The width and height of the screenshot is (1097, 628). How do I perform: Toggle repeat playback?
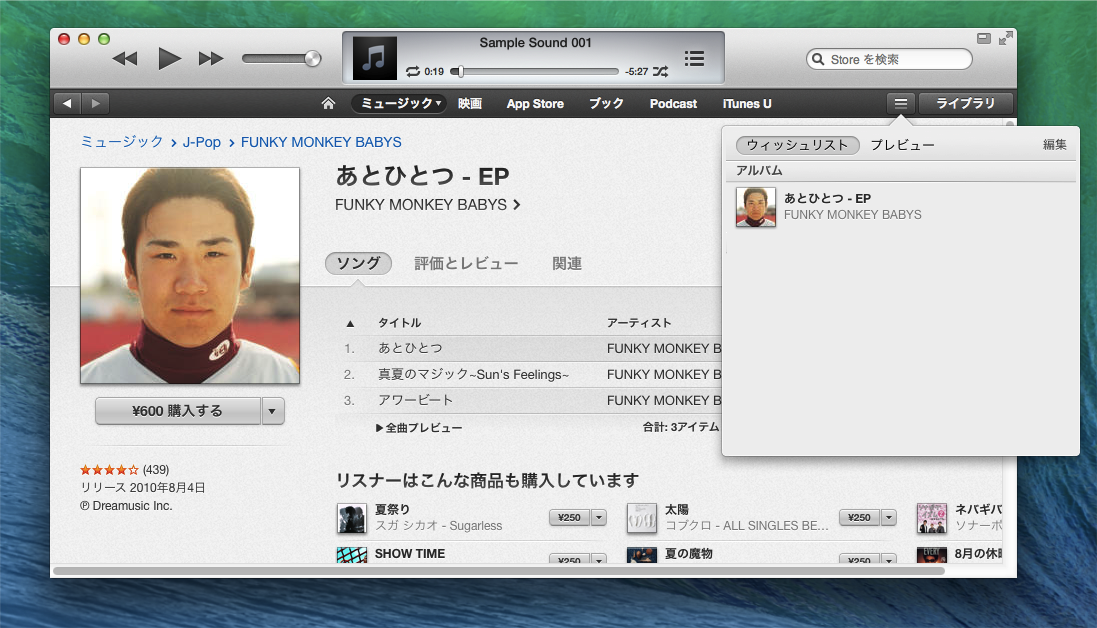pyautogui.click(x=412, y=72)
